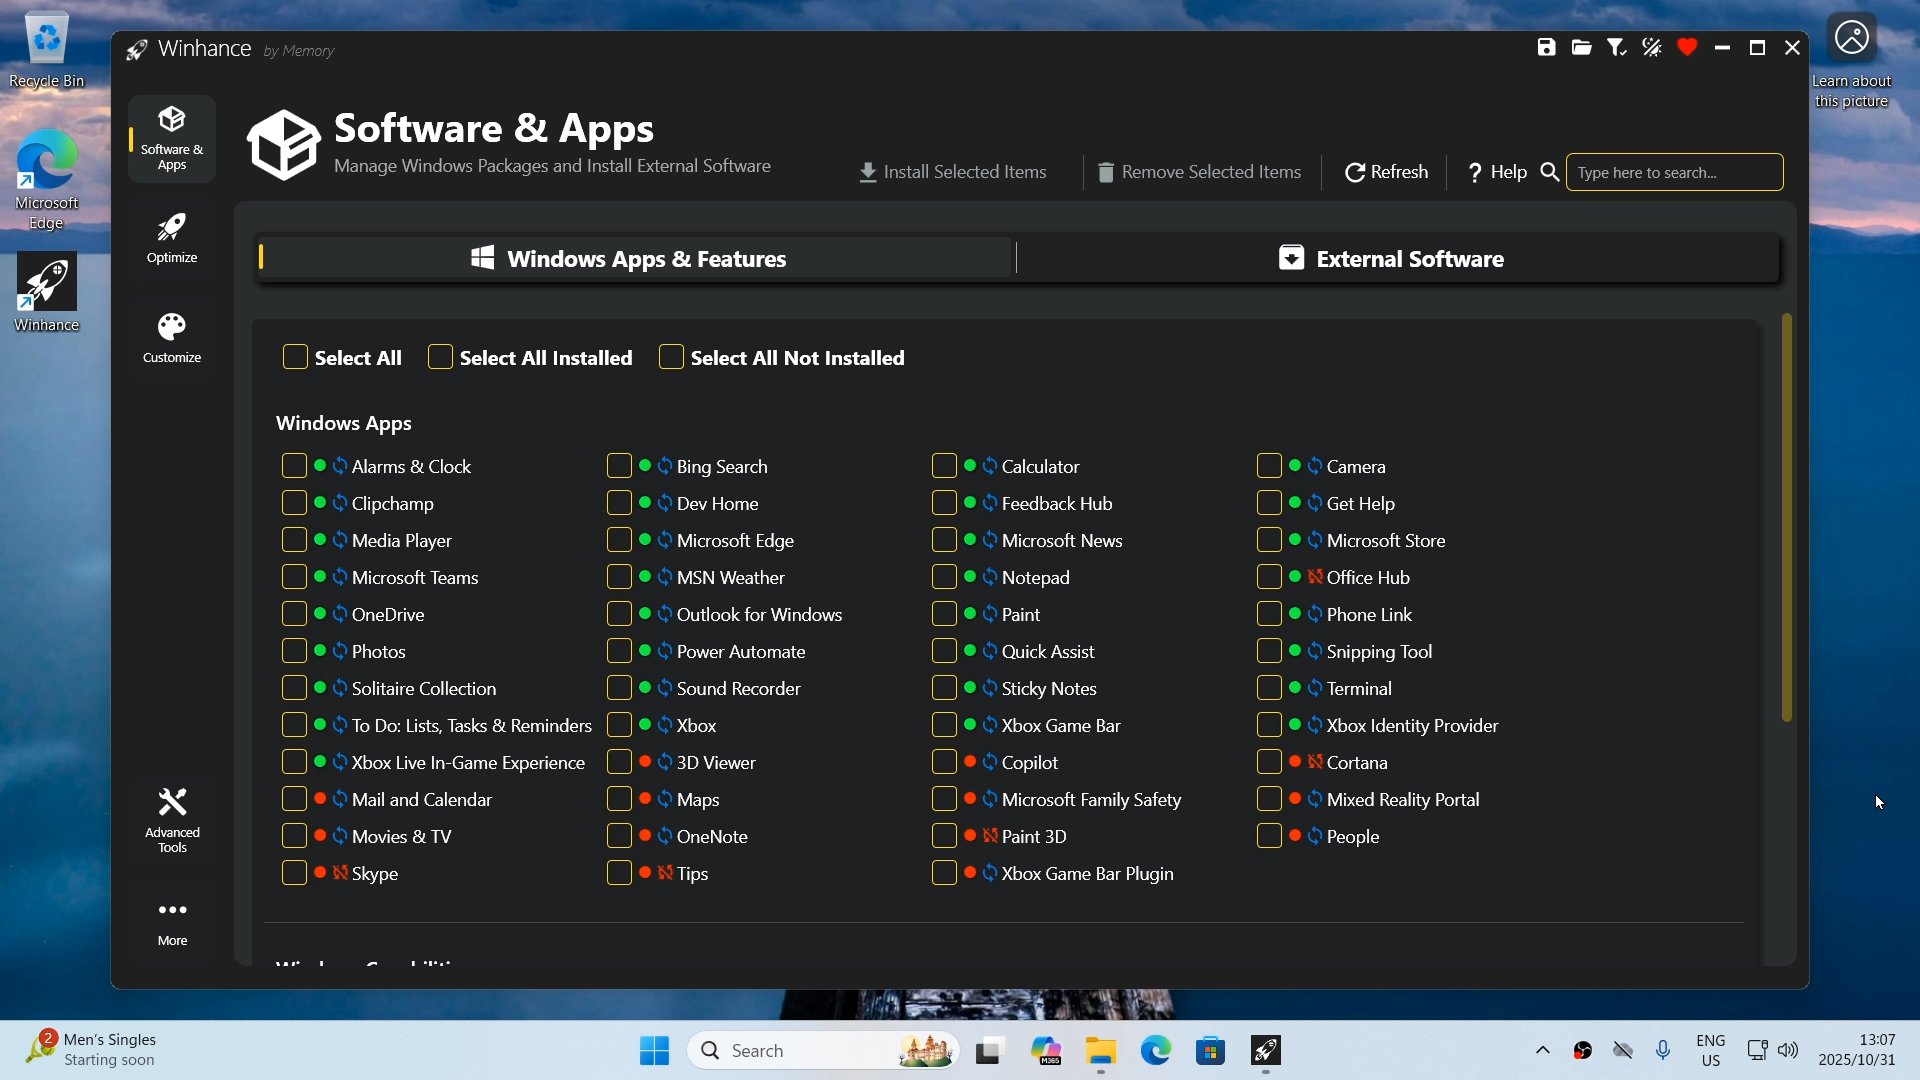Click the heart donate icon
Viewport: 1920px width, 1080px height.
pyautogui.click(x=1686, y=47)
